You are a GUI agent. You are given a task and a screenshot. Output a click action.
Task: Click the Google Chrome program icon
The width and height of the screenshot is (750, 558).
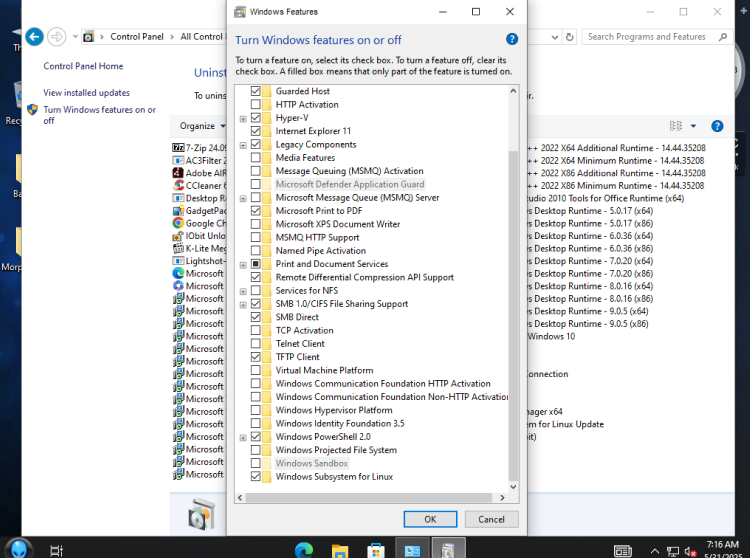178,223
